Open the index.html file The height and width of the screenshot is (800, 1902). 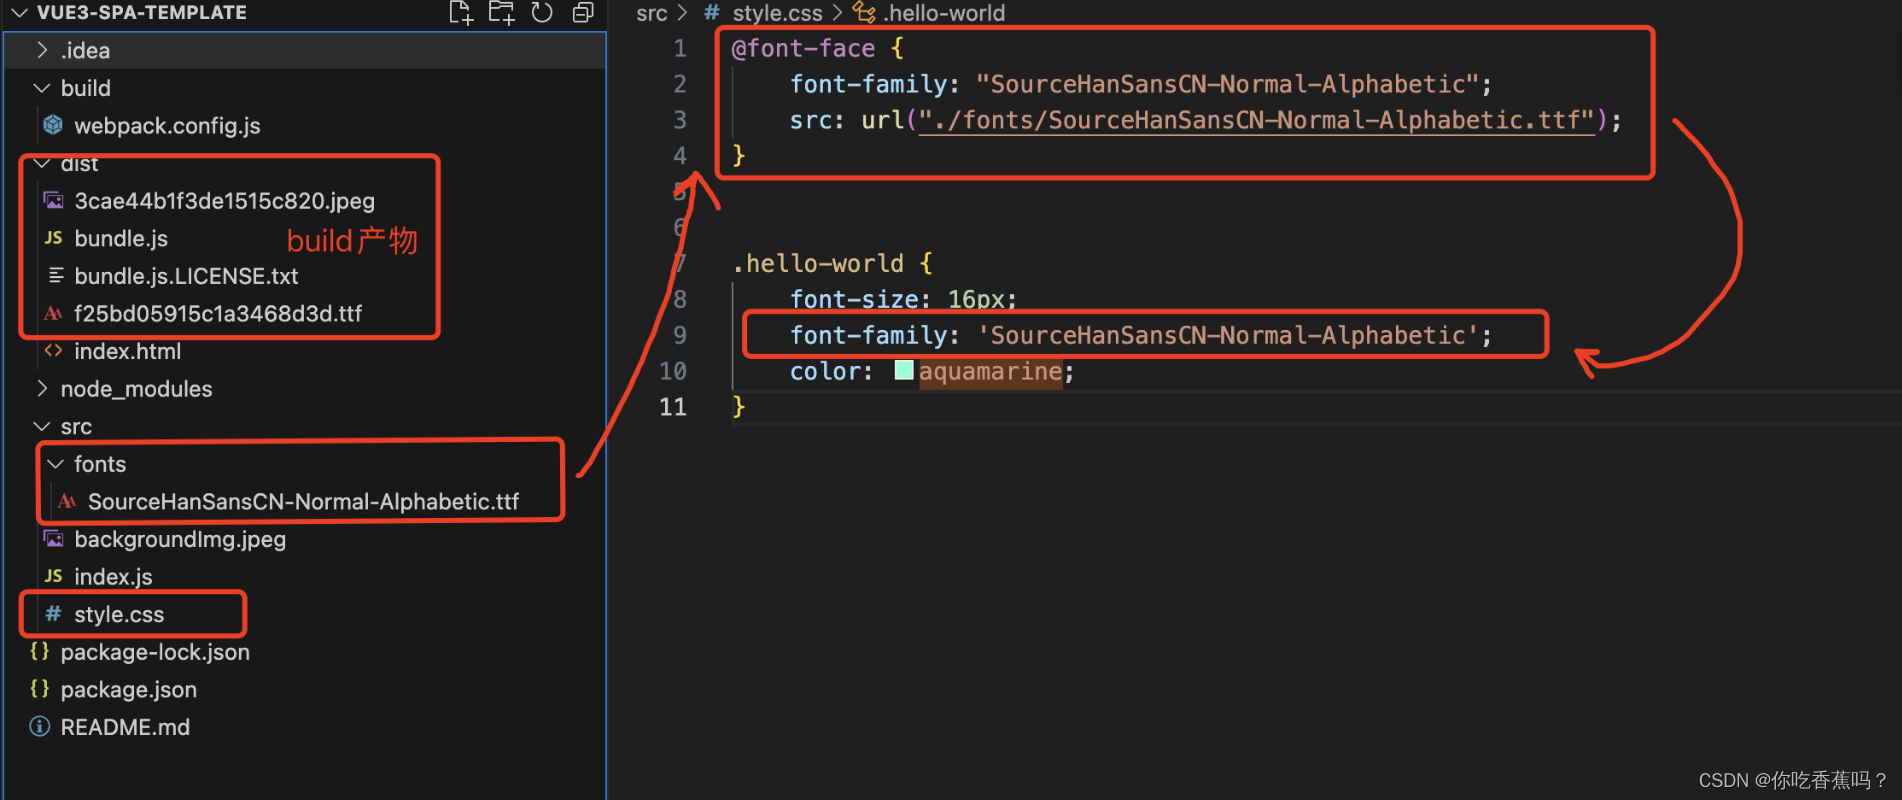127,351
